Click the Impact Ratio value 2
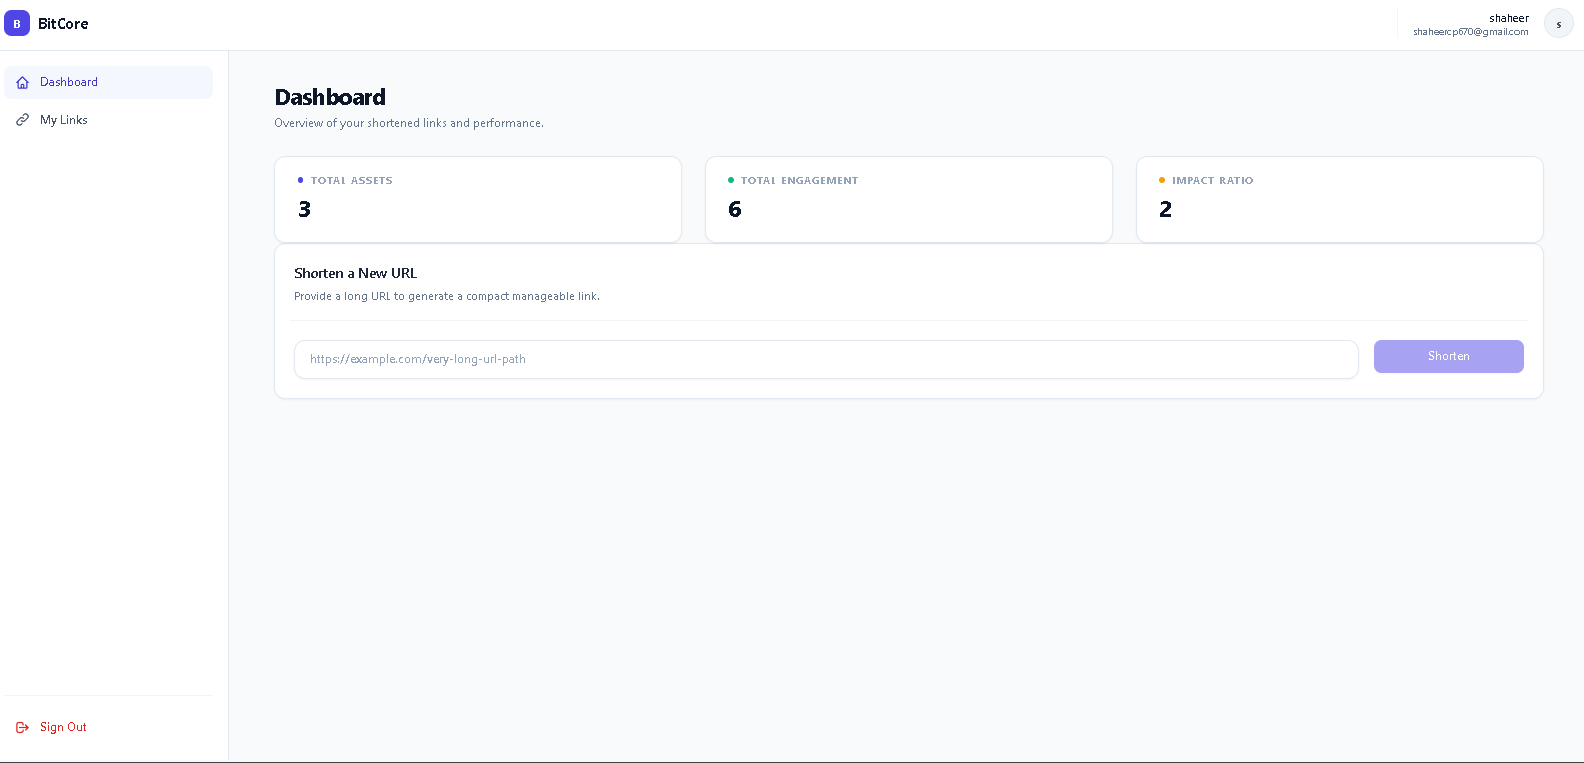The width and height of the screenshot is (1584, 763). click(1166, 209)
